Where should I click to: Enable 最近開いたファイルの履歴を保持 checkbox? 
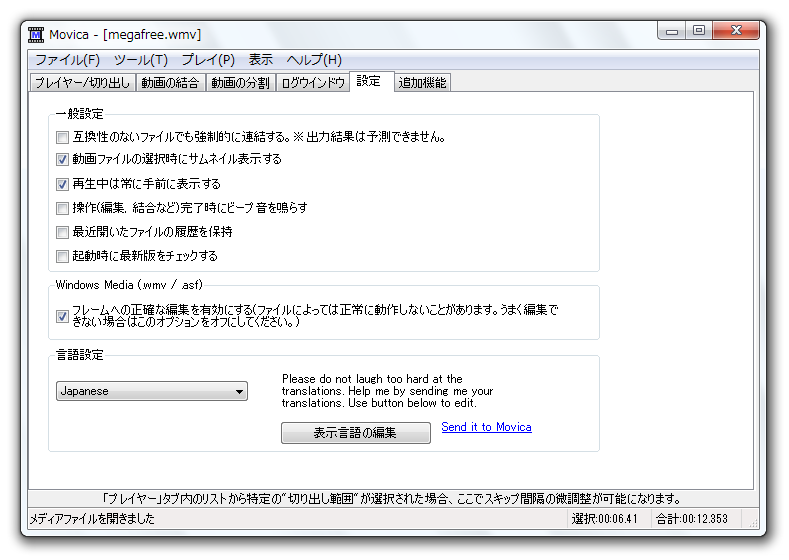pyautogui.click(x=62, y=232)
